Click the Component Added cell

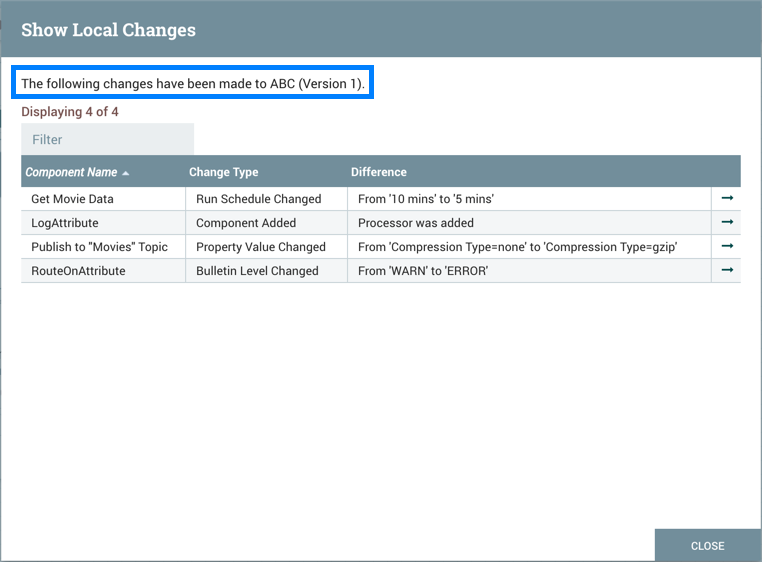point(246,223)
